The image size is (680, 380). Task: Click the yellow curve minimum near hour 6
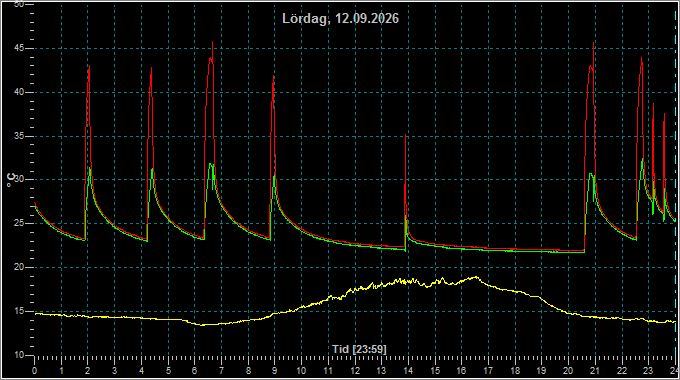tap(201, 325)
